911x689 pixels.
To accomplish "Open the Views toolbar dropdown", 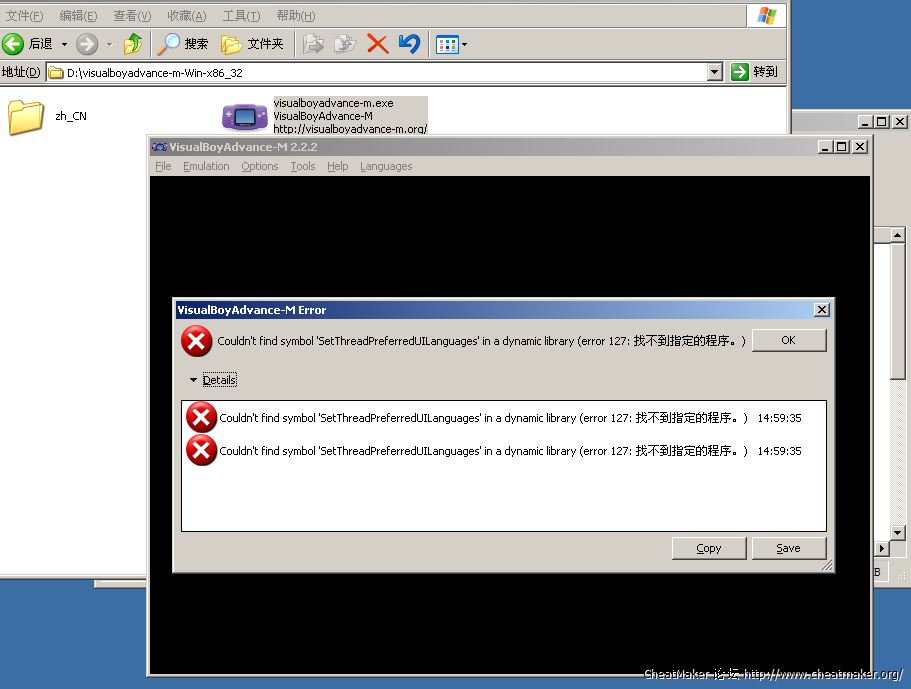I will 451,44.
